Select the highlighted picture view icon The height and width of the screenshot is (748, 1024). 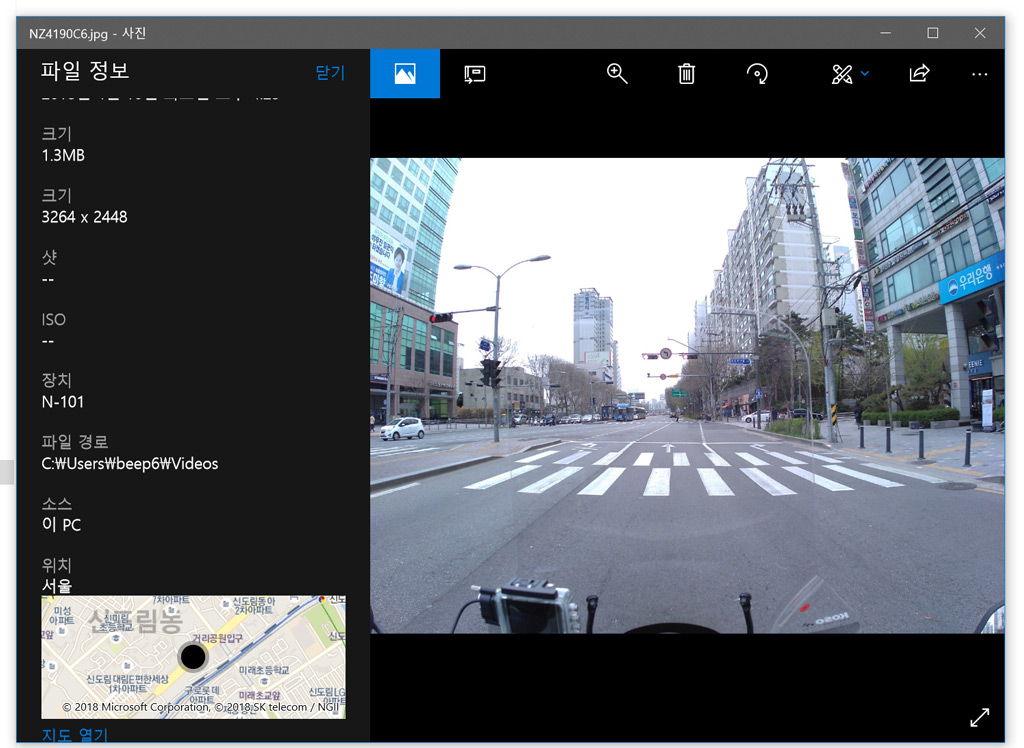point(405,74)
